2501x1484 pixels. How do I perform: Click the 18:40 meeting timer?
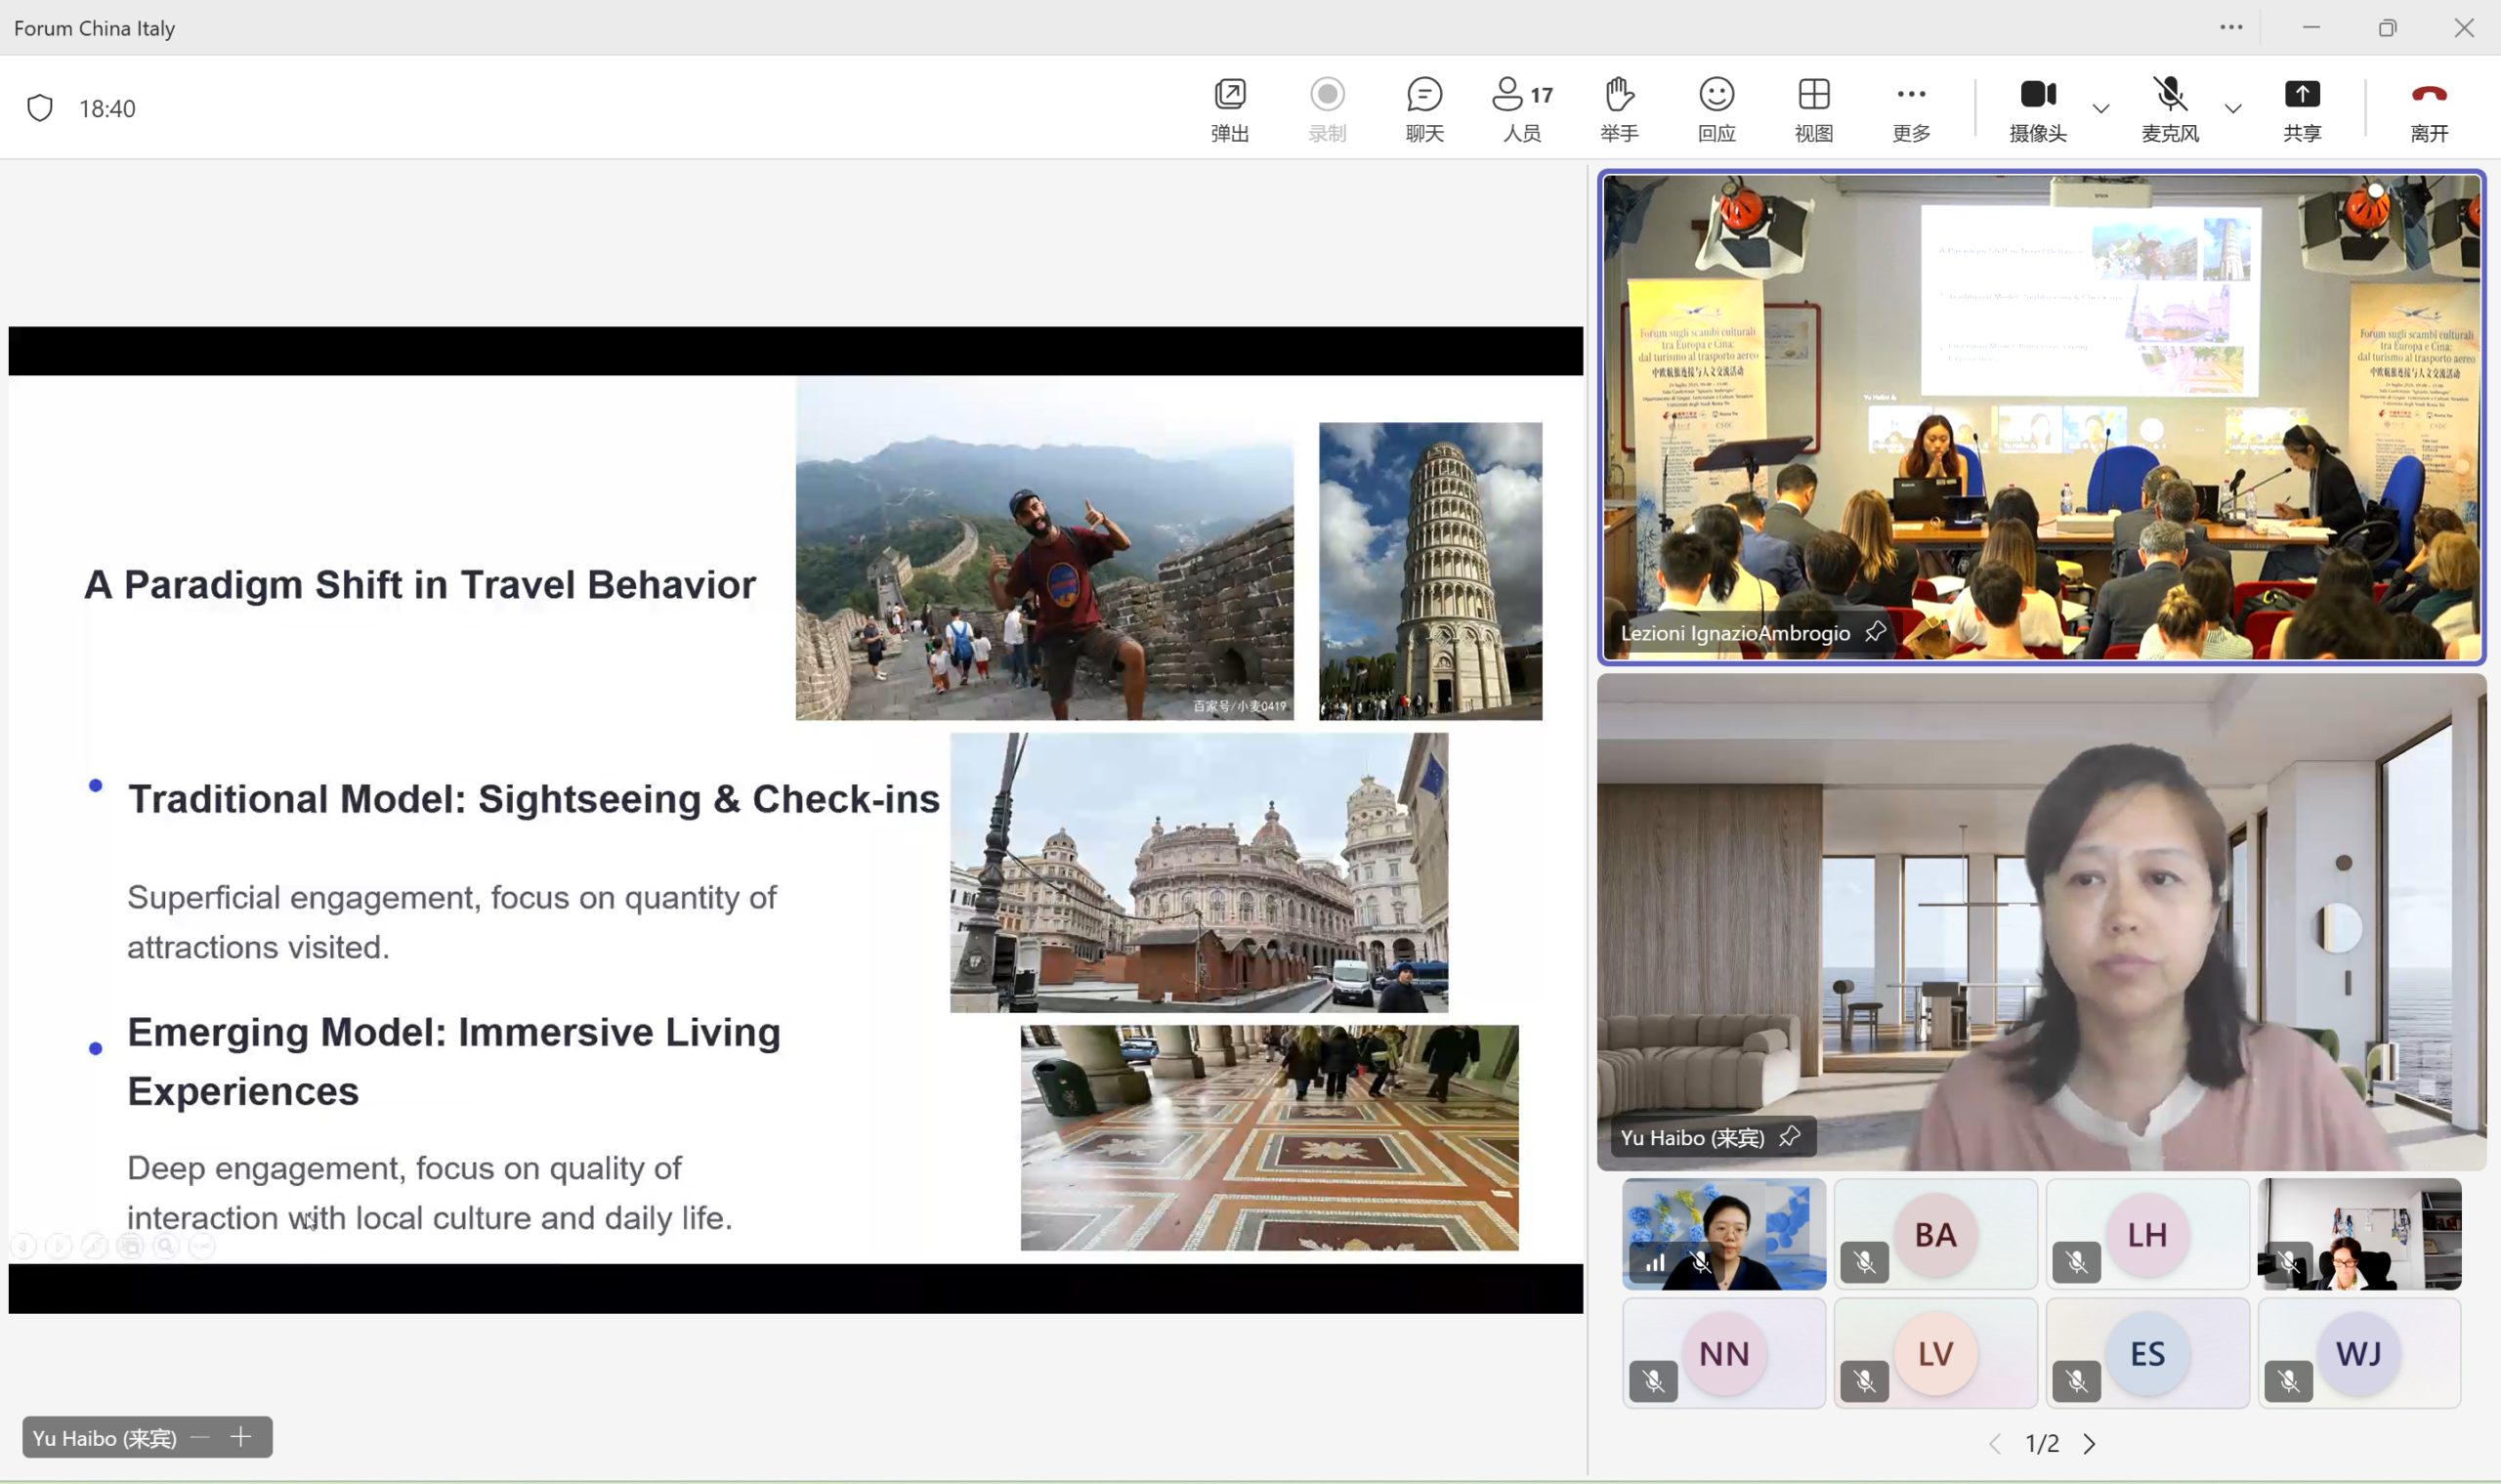coord(107,108)
